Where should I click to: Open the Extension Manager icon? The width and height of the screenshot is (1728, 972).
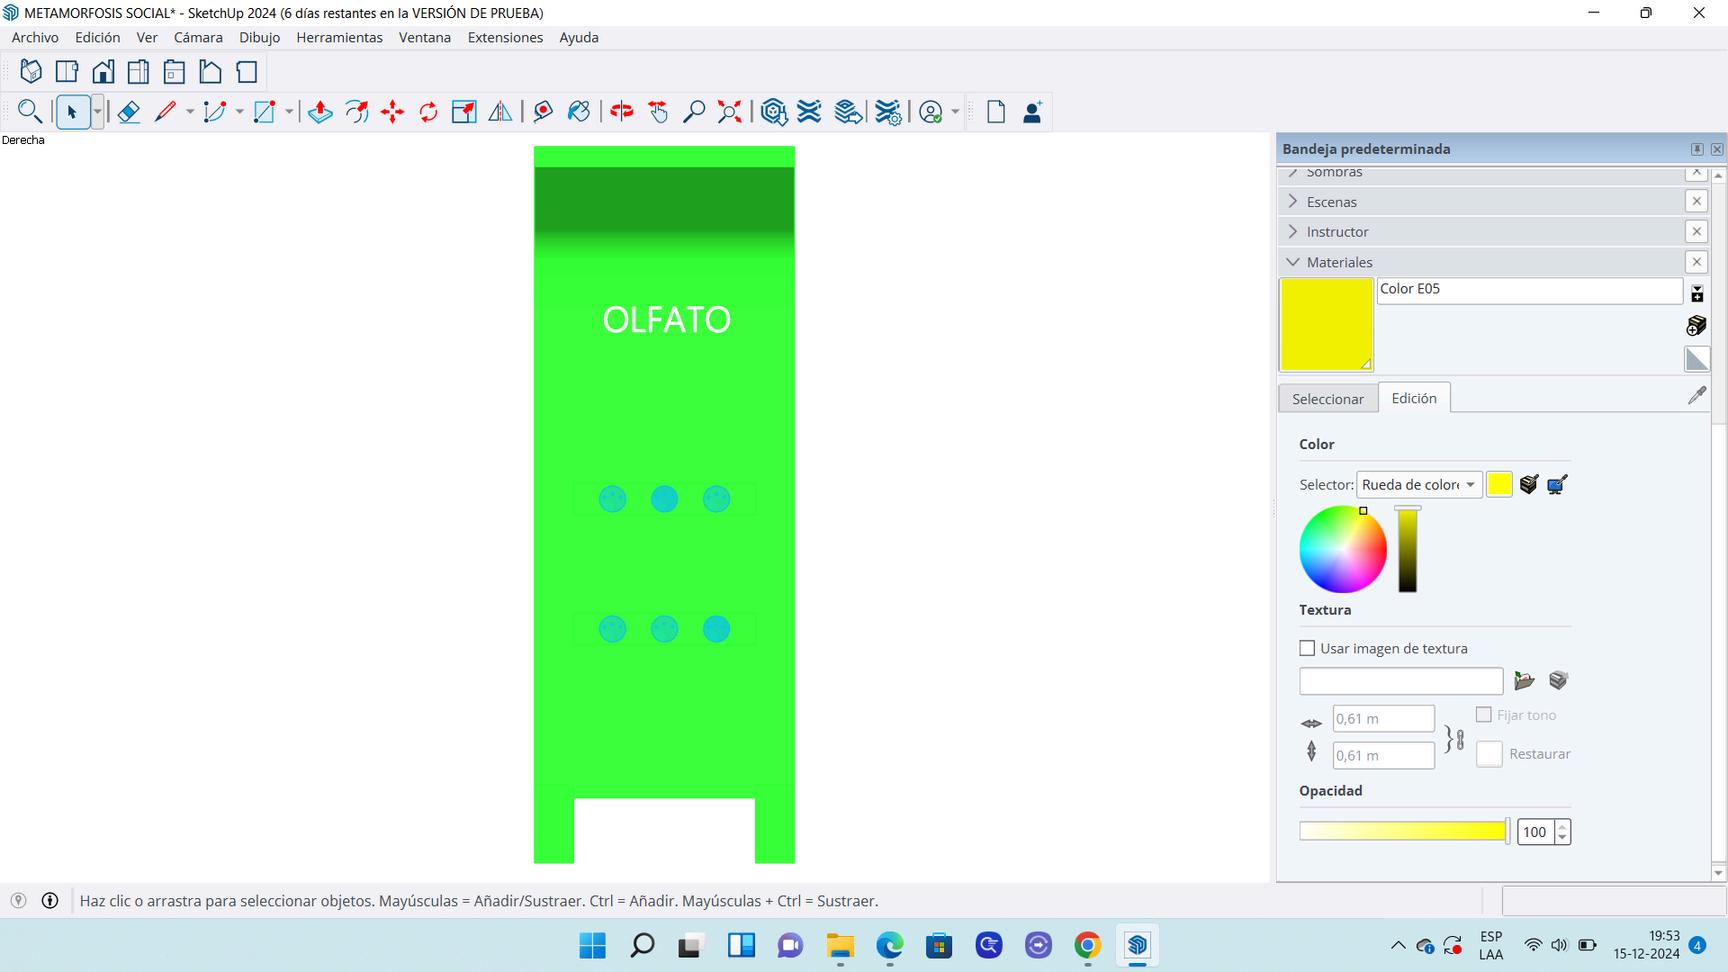[888, 112]
